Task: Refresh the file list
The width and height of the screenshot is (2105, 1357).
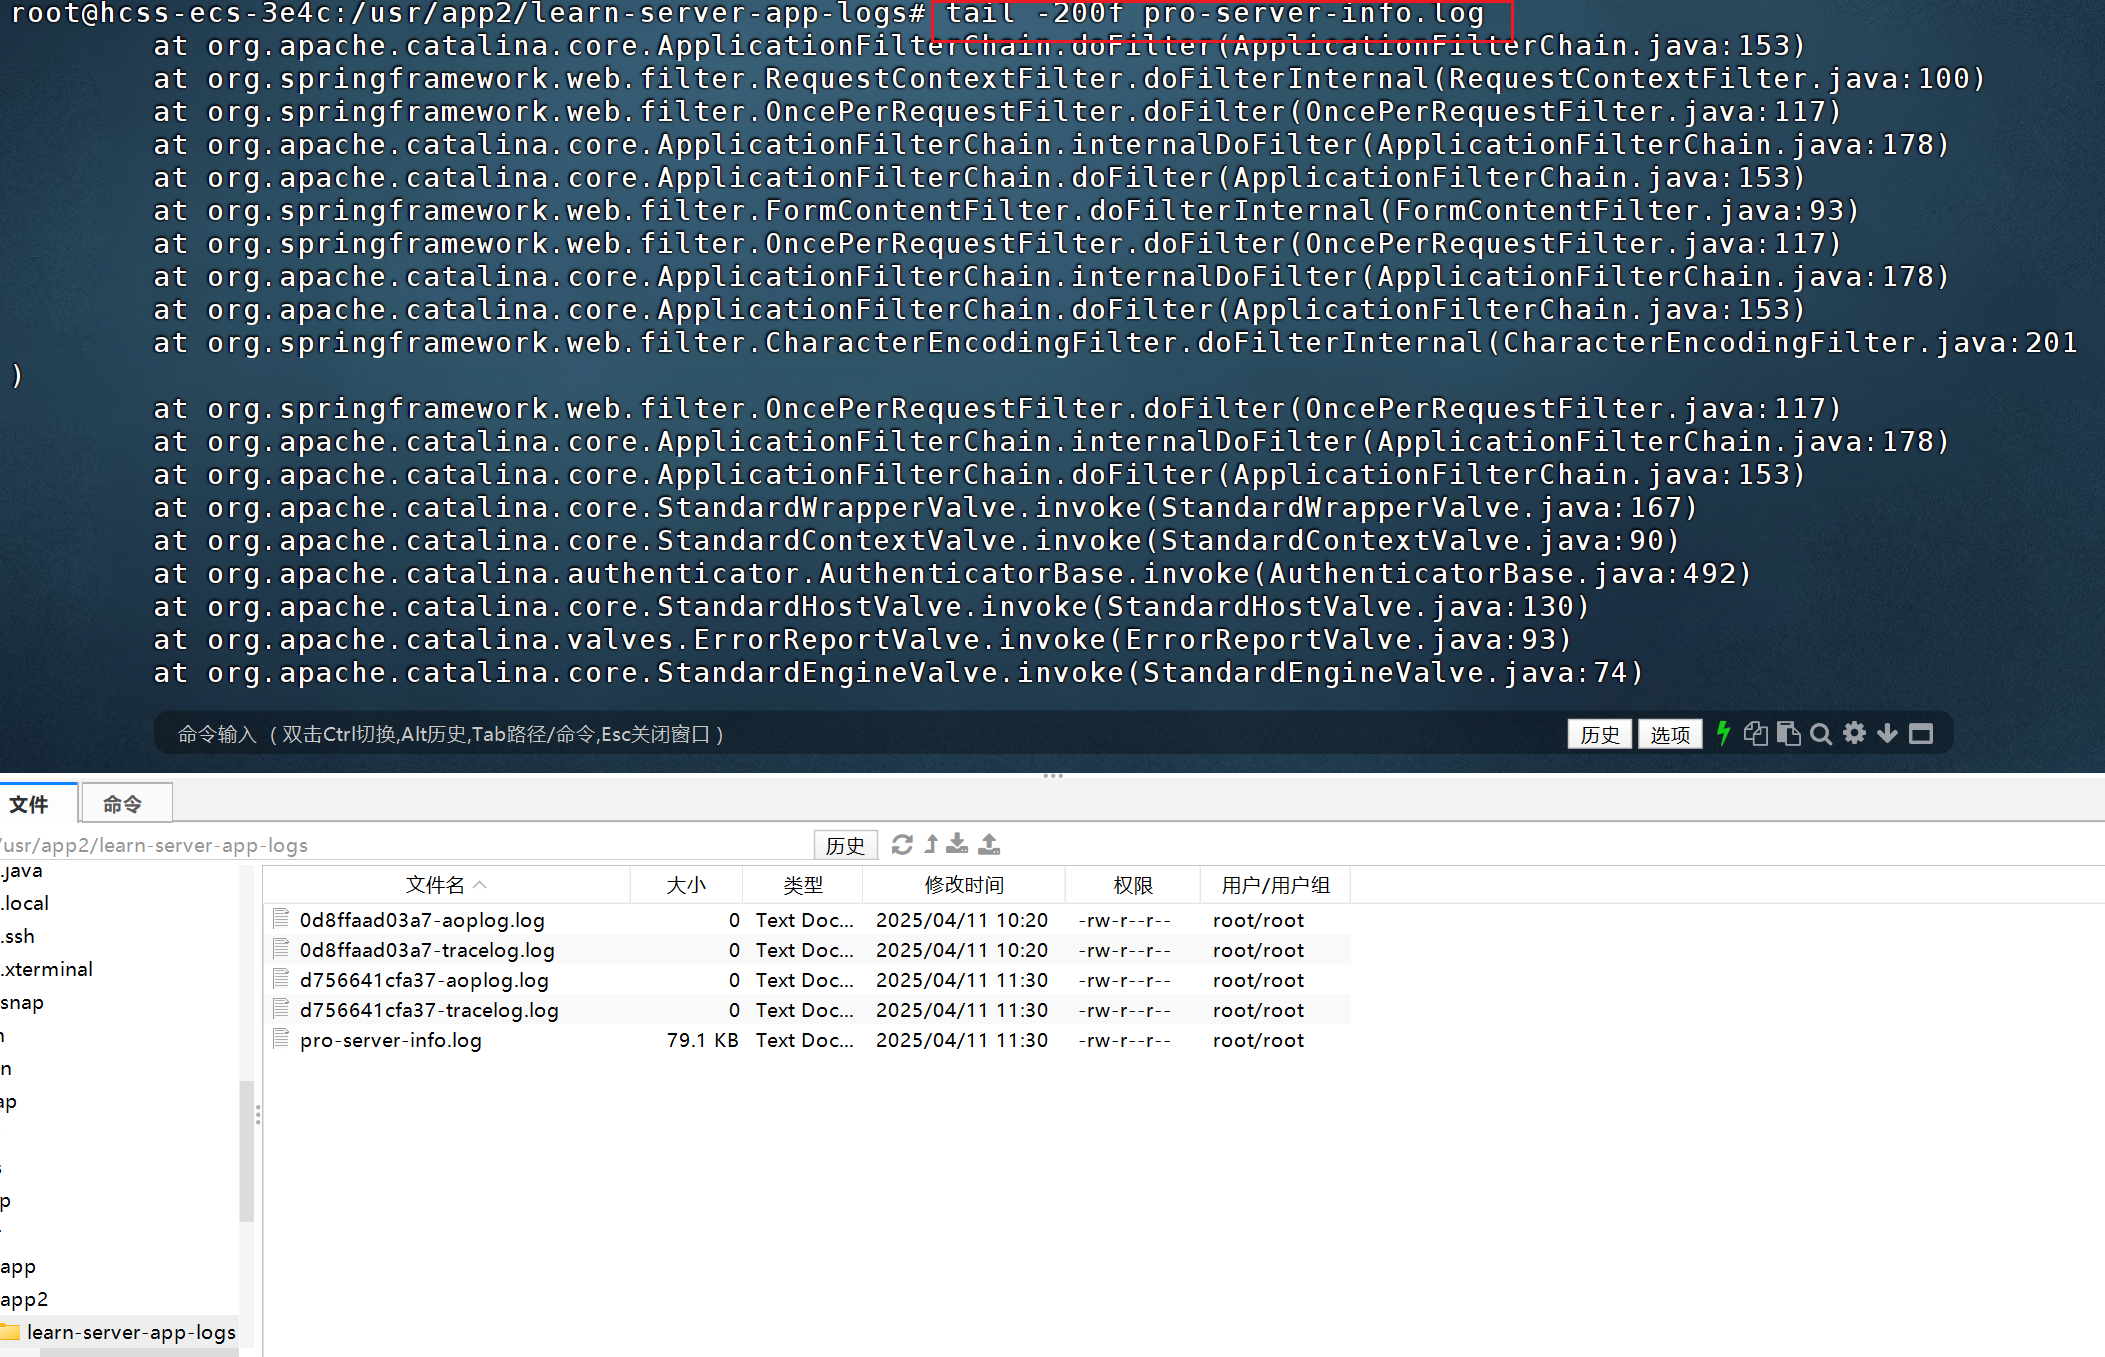Action: coord(902,844)
